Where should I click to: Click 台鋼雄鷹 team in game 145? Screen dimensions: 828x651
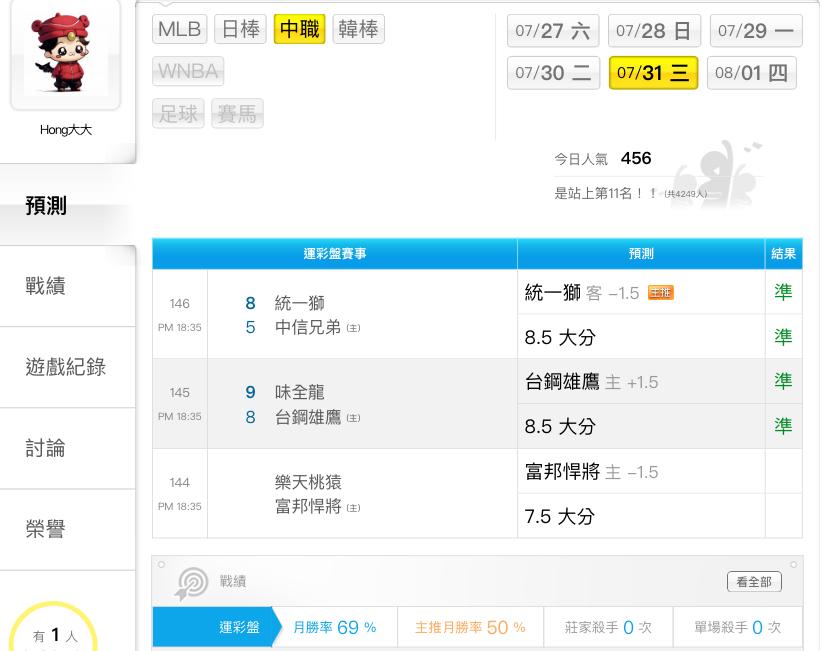[307, 417]
